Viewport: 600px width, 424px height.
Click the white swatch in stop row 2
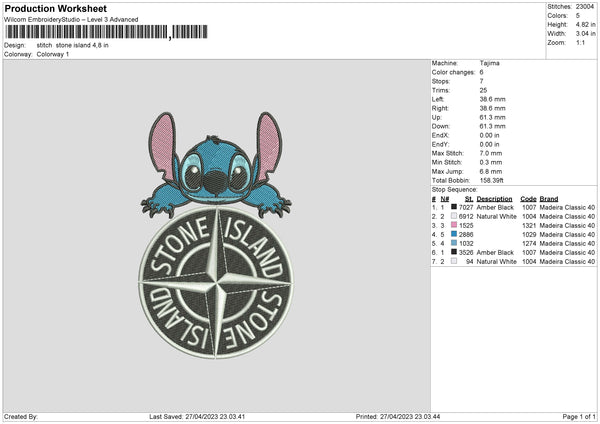(x=454, y=216)
